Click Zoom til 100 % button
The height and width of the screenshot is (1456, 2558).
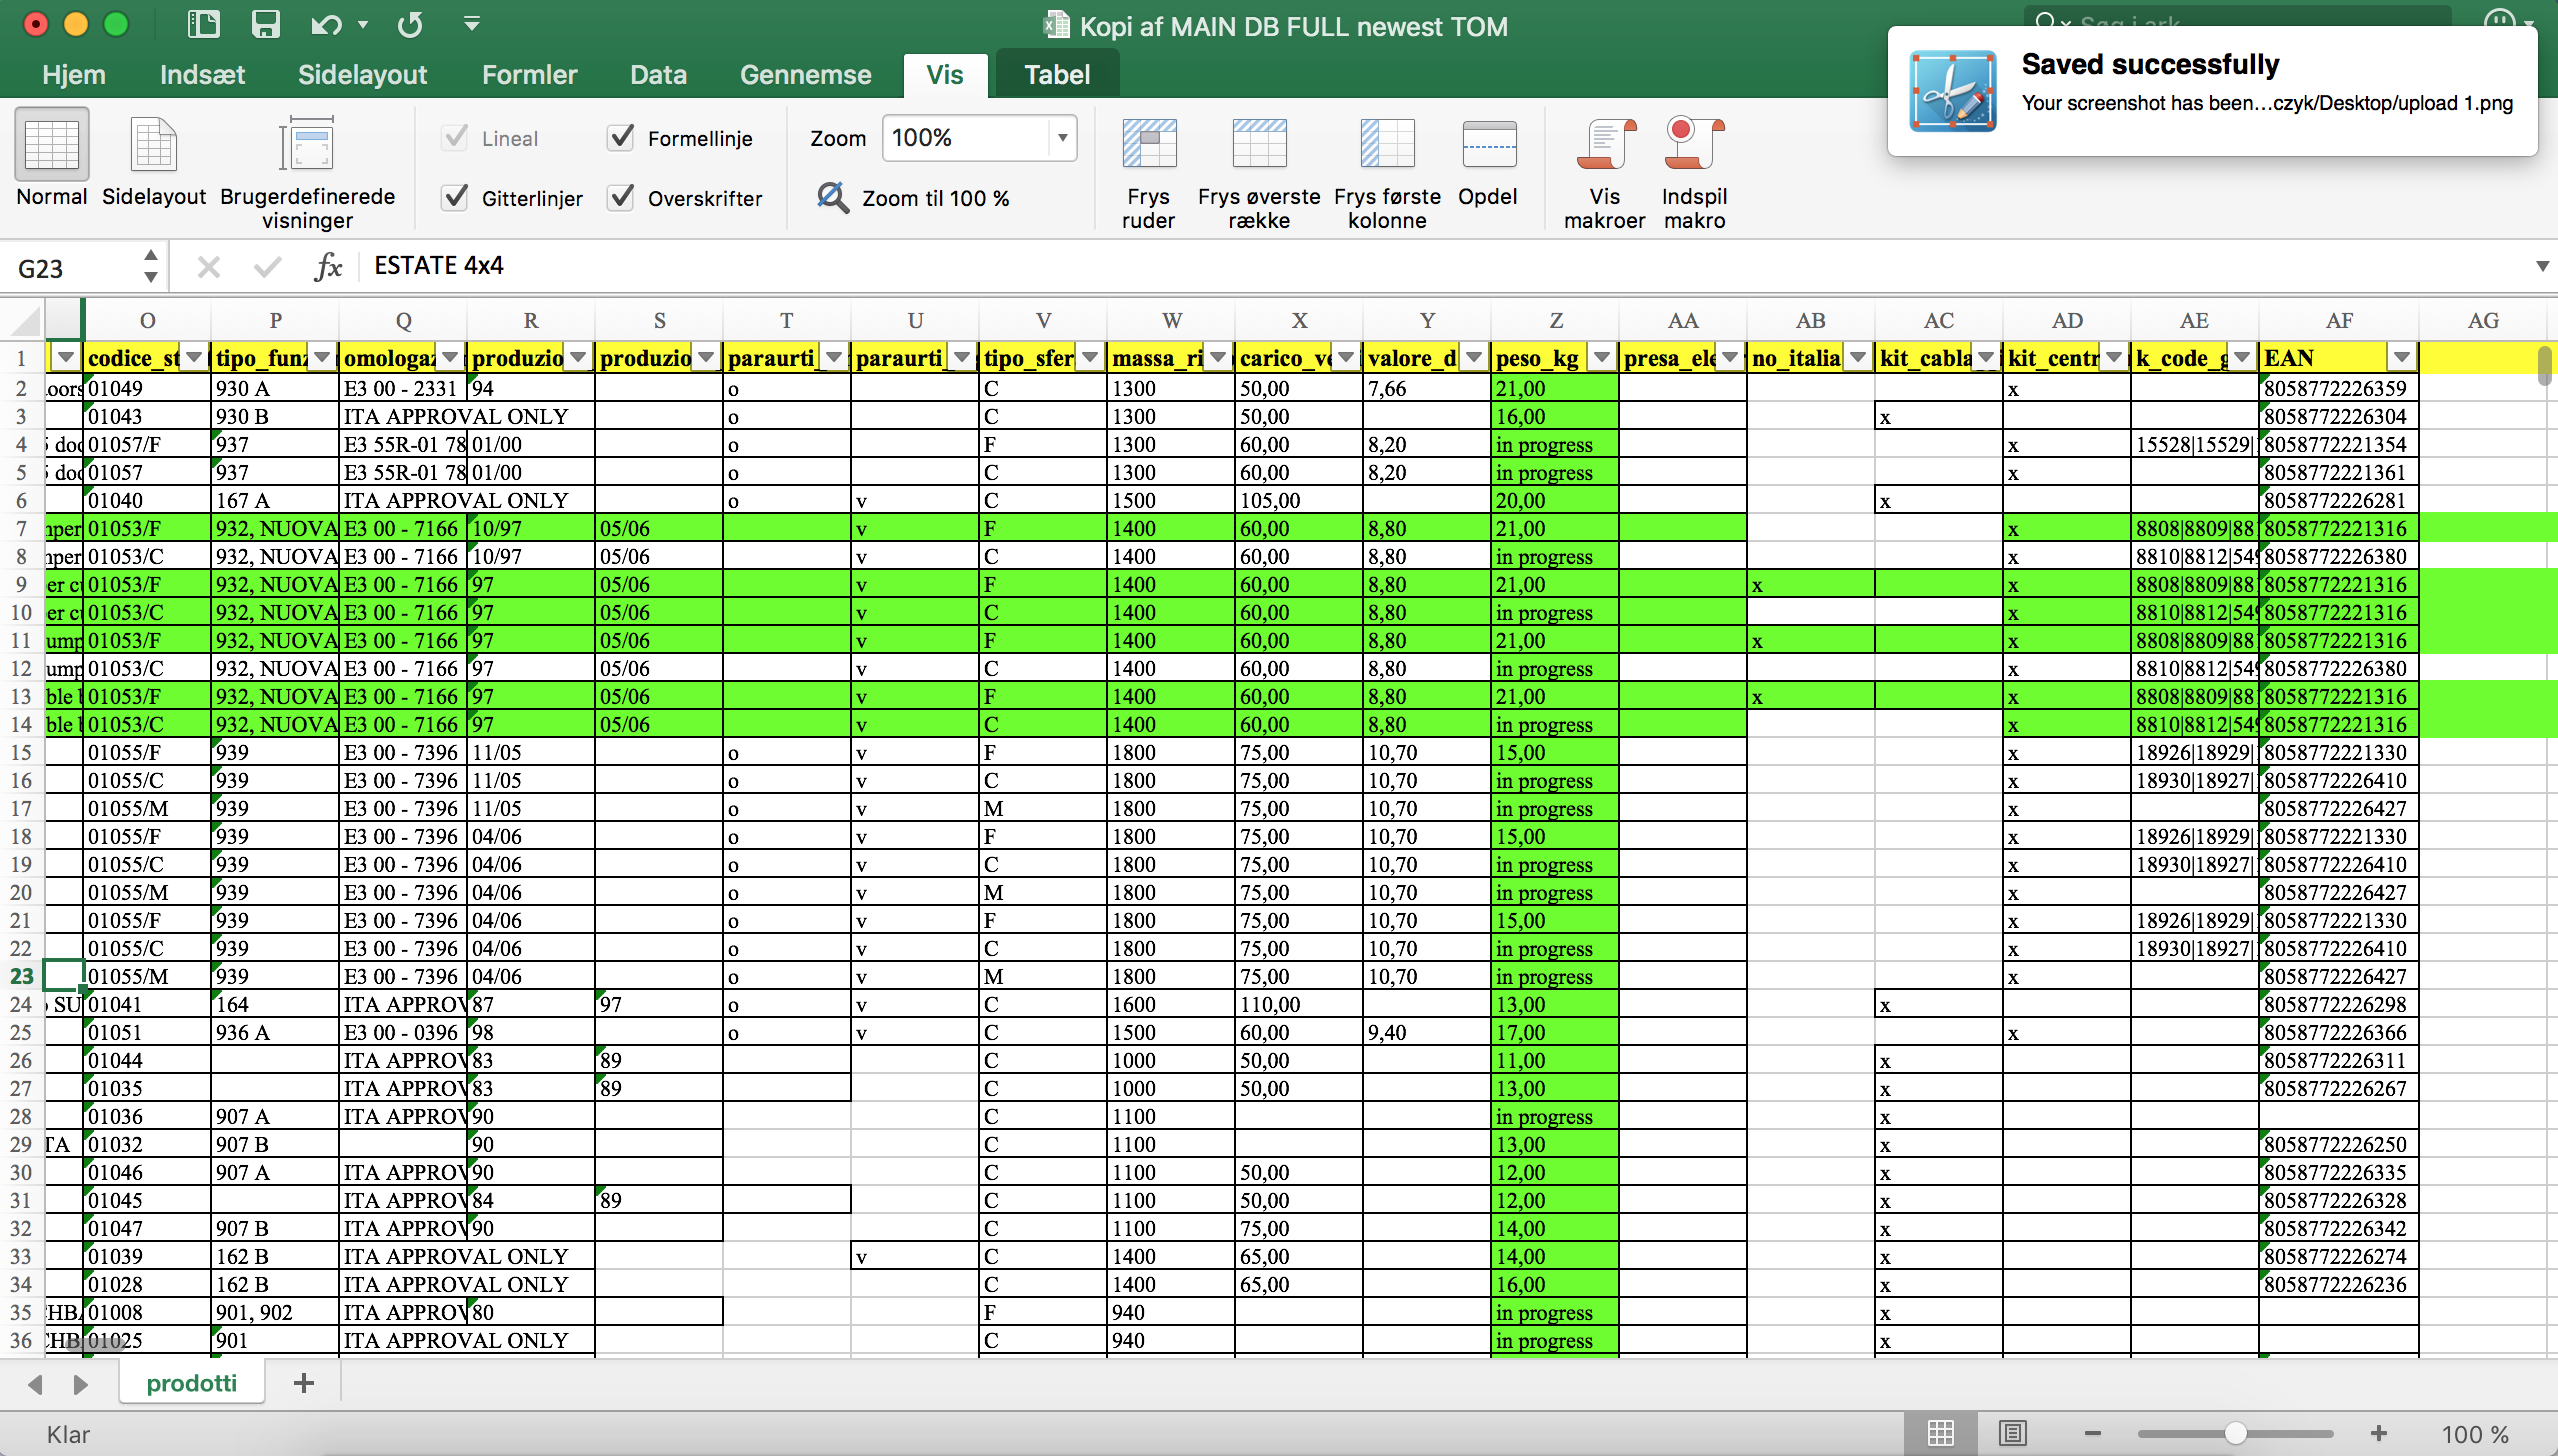point(914,198)
